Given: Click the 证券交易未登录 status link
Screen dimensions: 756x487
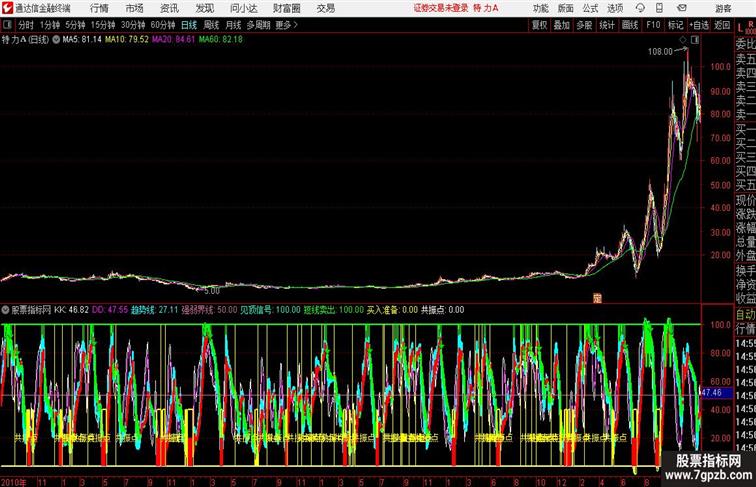Looking at the screenshot, I should (441, 8).
